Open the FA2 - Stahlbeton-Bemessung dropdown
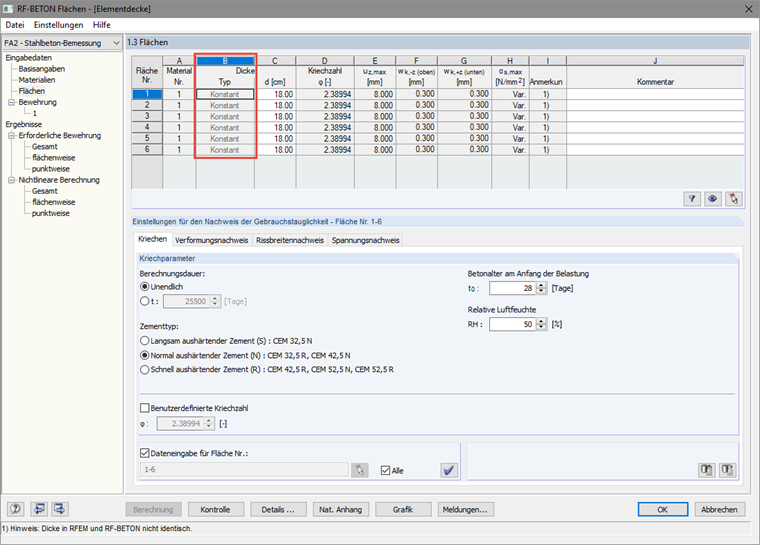This screenshot has width=760, height=545. 116,43
